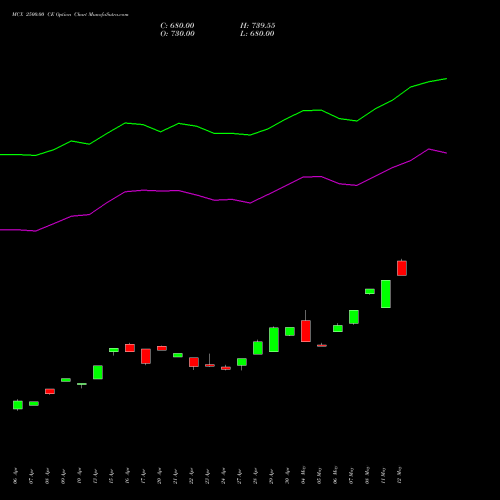Select the 30 Apr date label
The height and width of the screenshot is (500, 500).
(287, 476)
